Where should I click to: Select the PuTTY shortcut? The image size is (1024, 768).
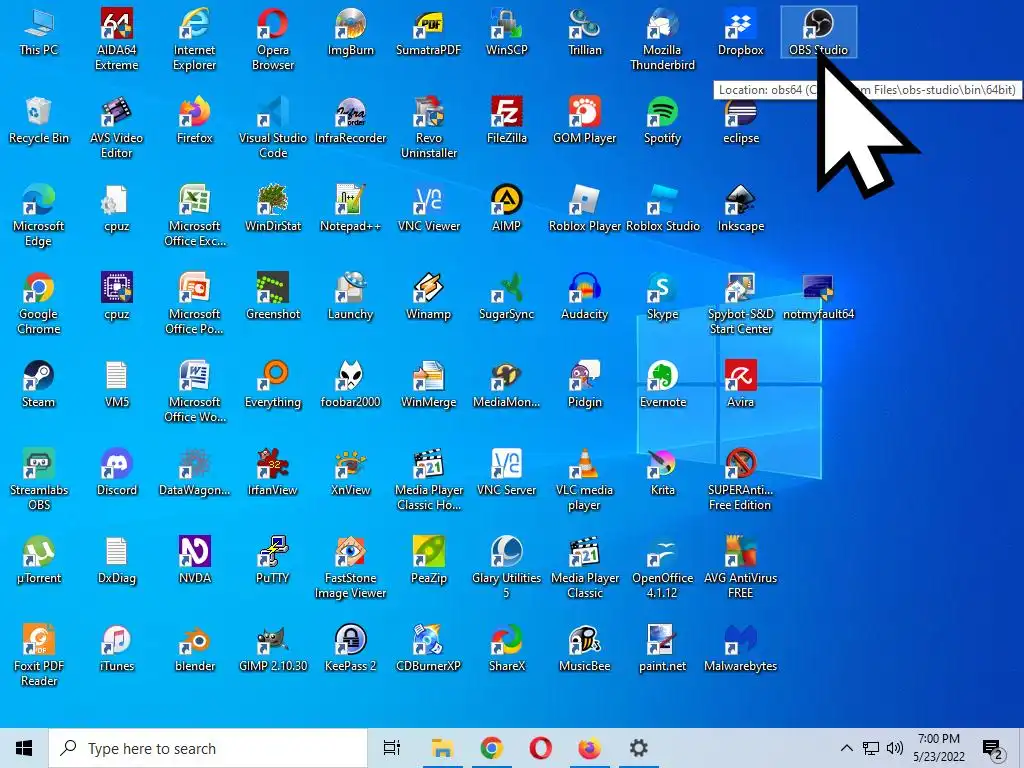pyautogui.click(x=273, y=561)
